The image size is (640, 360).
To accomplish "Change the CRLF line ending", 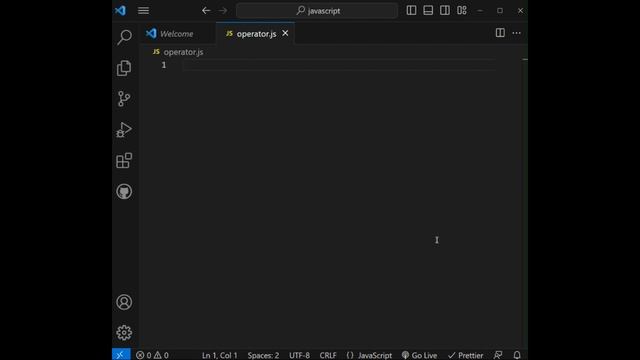I will (x=328, y=355).
